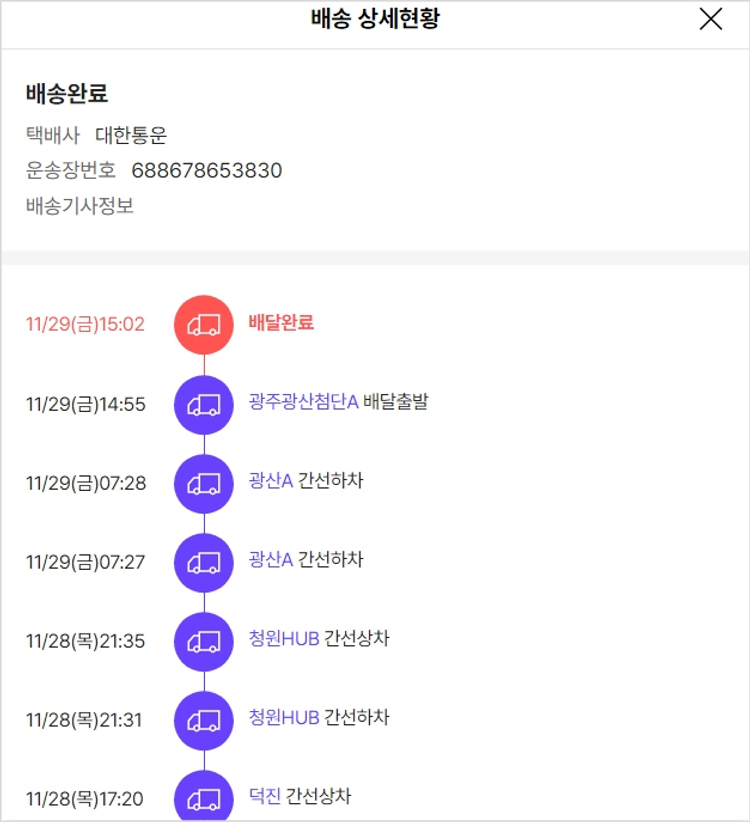
Task: Click the truck icon at 11/29 07:28
Action: (204, 483)
